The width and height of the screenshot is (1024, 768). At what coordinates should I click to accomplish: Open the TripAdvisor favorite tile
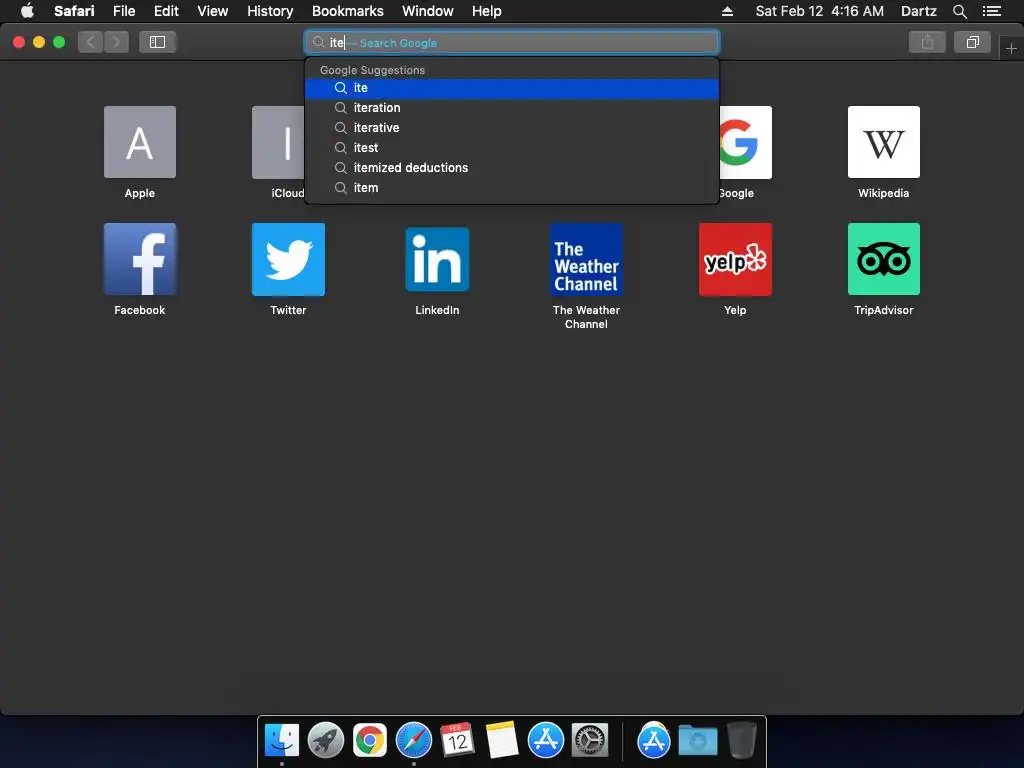(884, 259)
